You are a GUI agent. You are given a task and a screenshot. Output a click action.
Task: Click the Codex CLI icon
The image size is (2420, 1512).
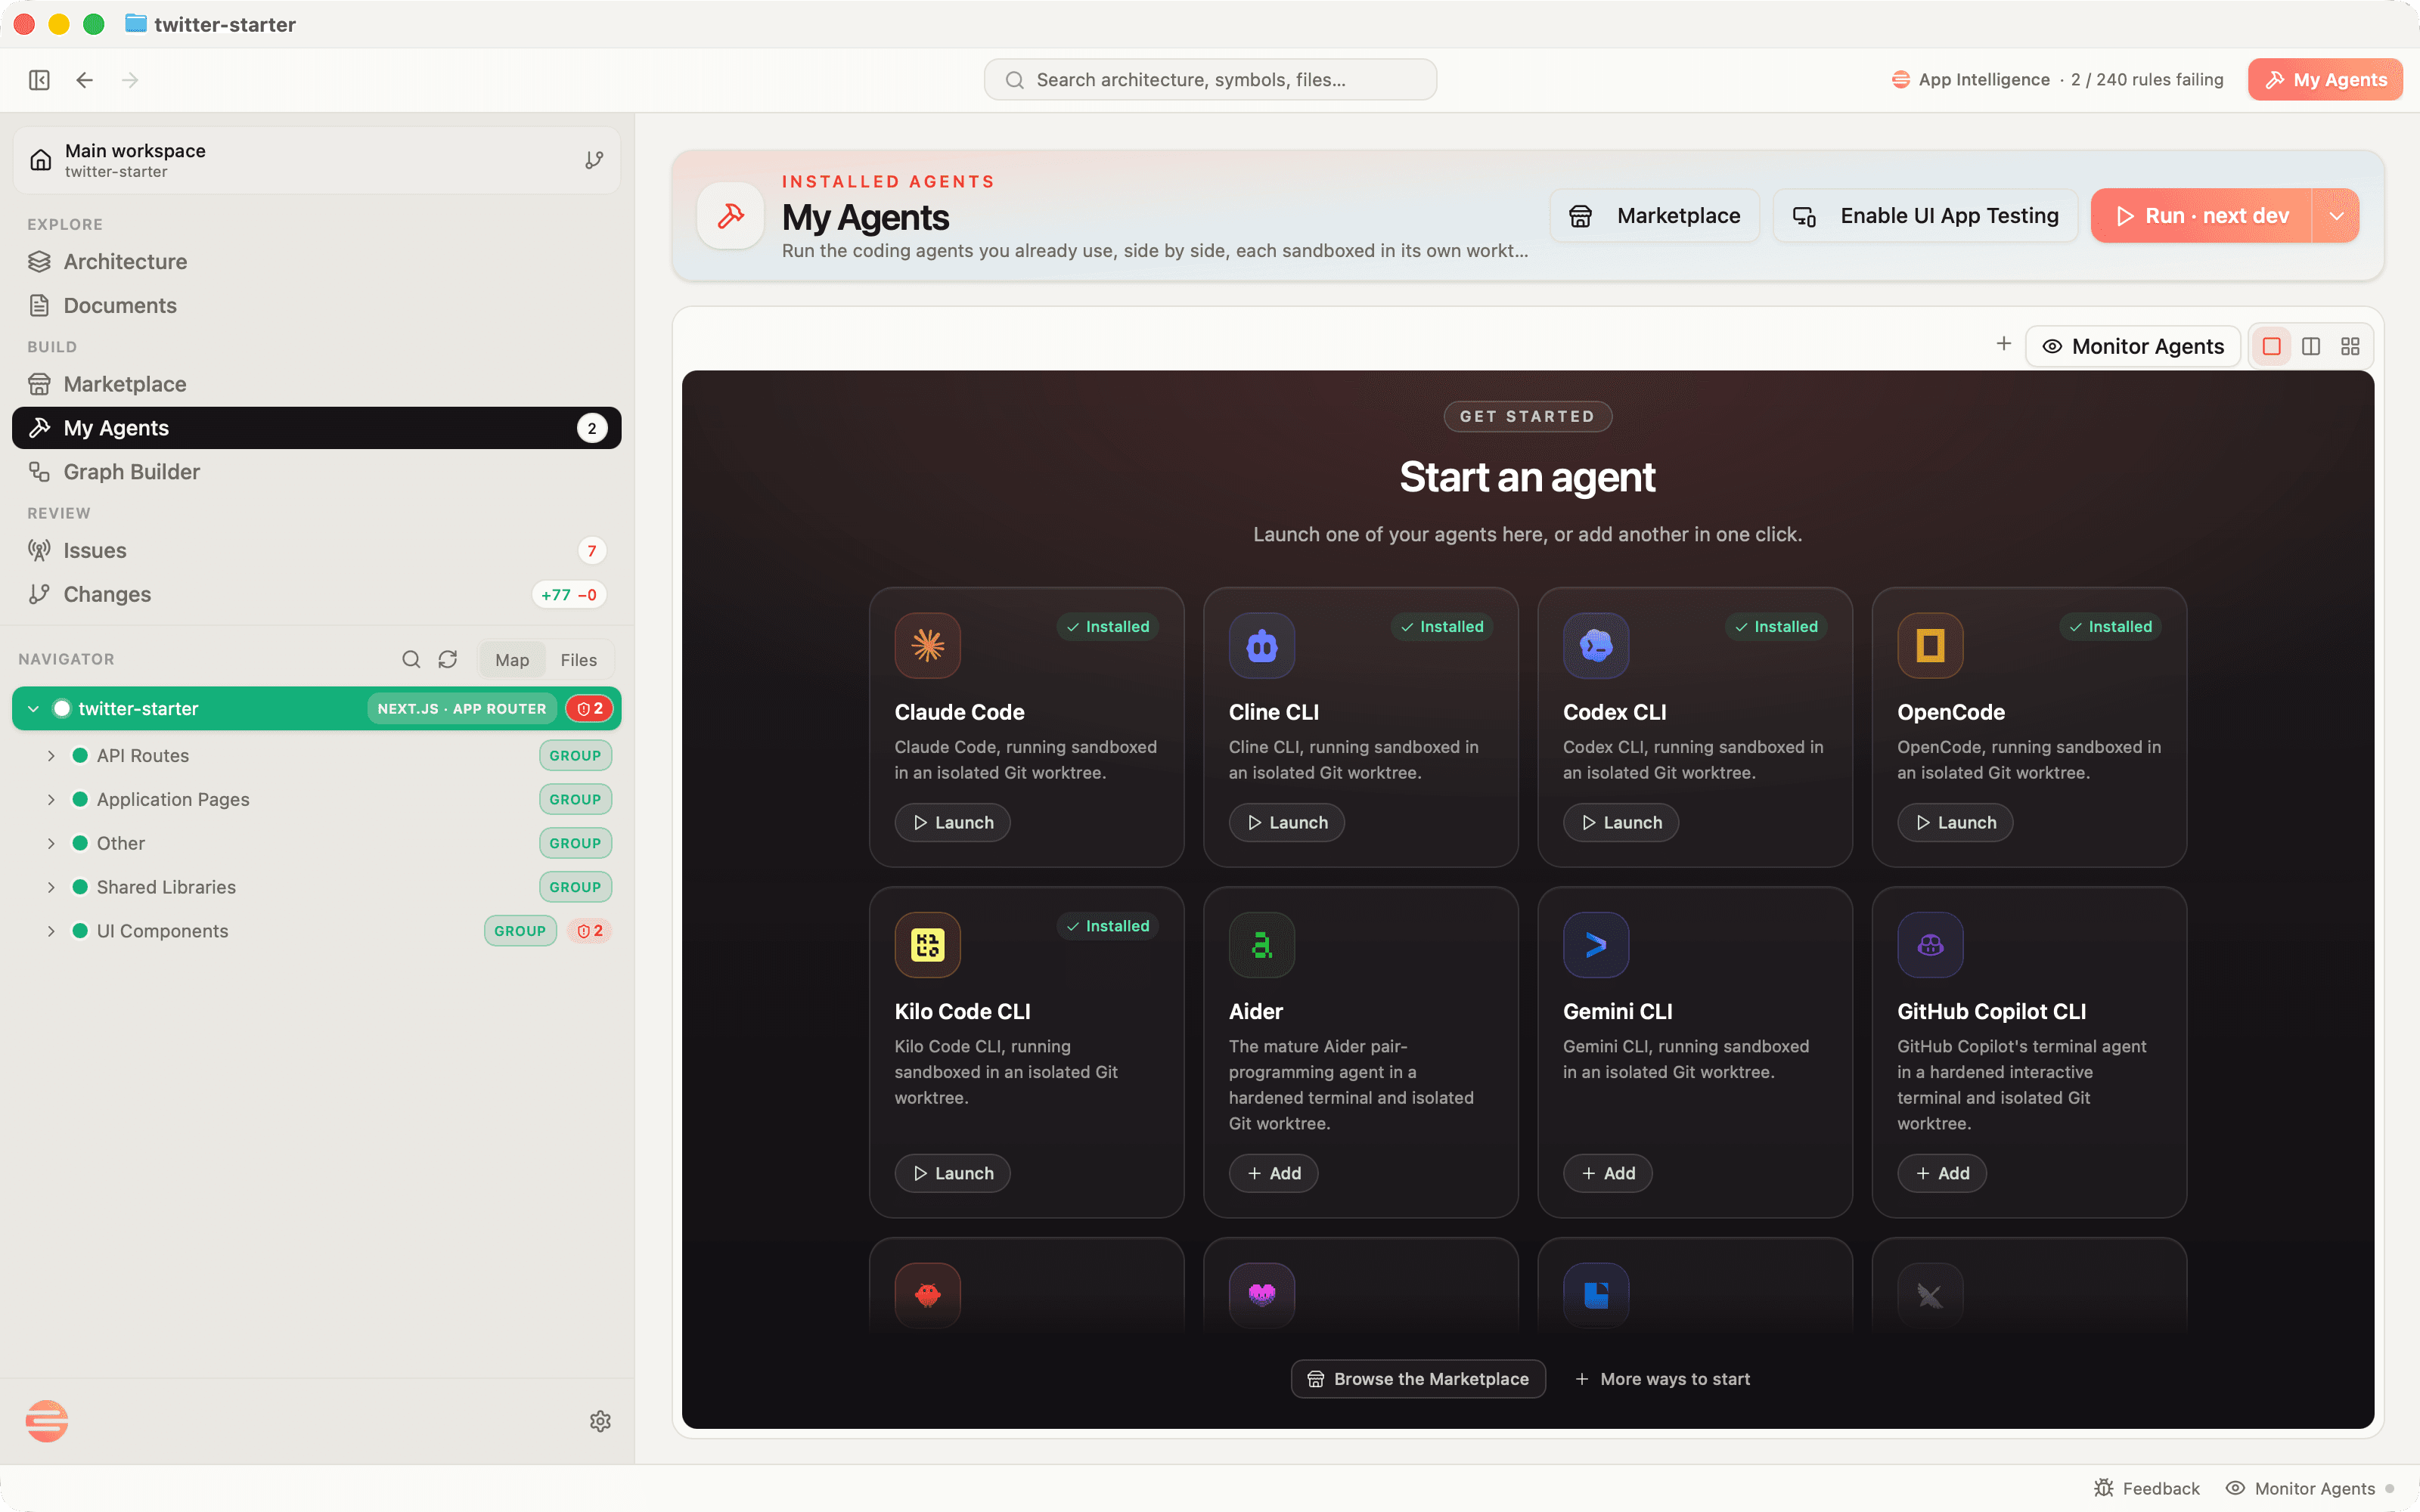pyautogui.click(x=1596, y=645)
